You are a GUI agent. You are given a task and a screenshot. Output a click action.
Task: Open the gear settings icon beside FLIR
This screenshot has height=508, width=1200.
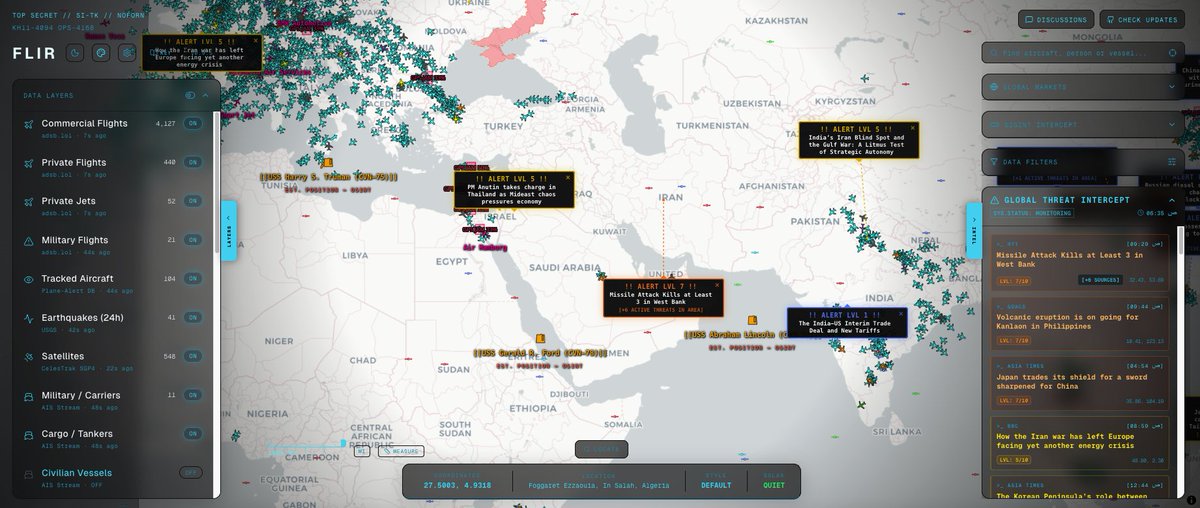coord(127,53)
